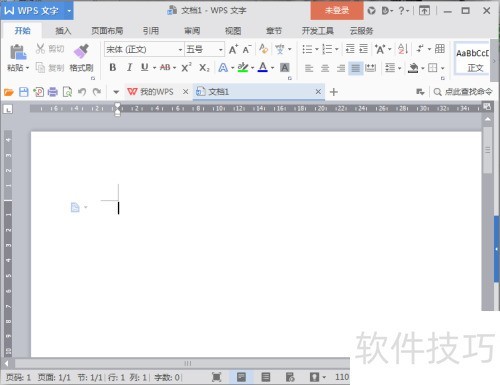
Task: Switch to the 插入 ribbon tab
Action: [63, 31]
